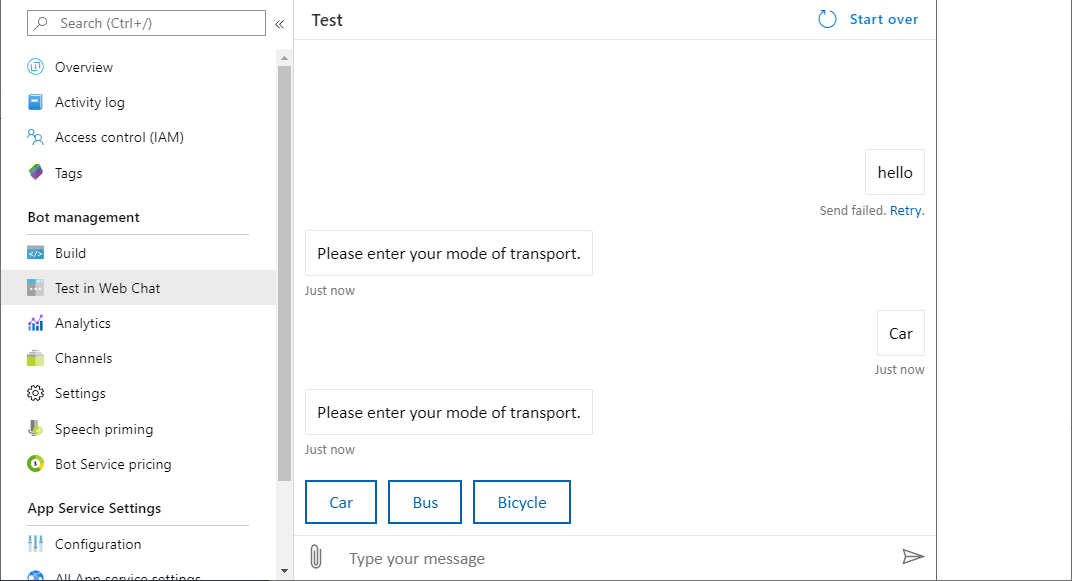Click the Car sent message bubble
Screen dimensions: 1072x581
point(900,334)
